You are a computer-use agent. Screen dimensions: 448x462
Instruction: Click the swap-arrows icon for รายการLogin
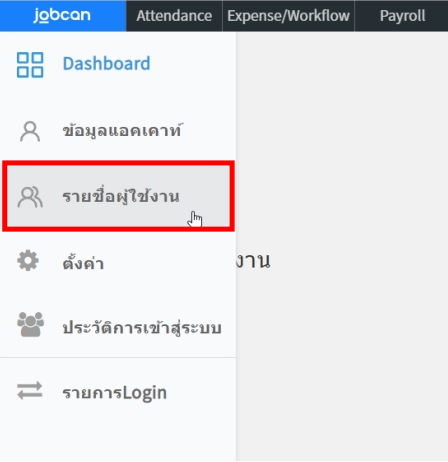pyautogui.click(x=30, y=390)
